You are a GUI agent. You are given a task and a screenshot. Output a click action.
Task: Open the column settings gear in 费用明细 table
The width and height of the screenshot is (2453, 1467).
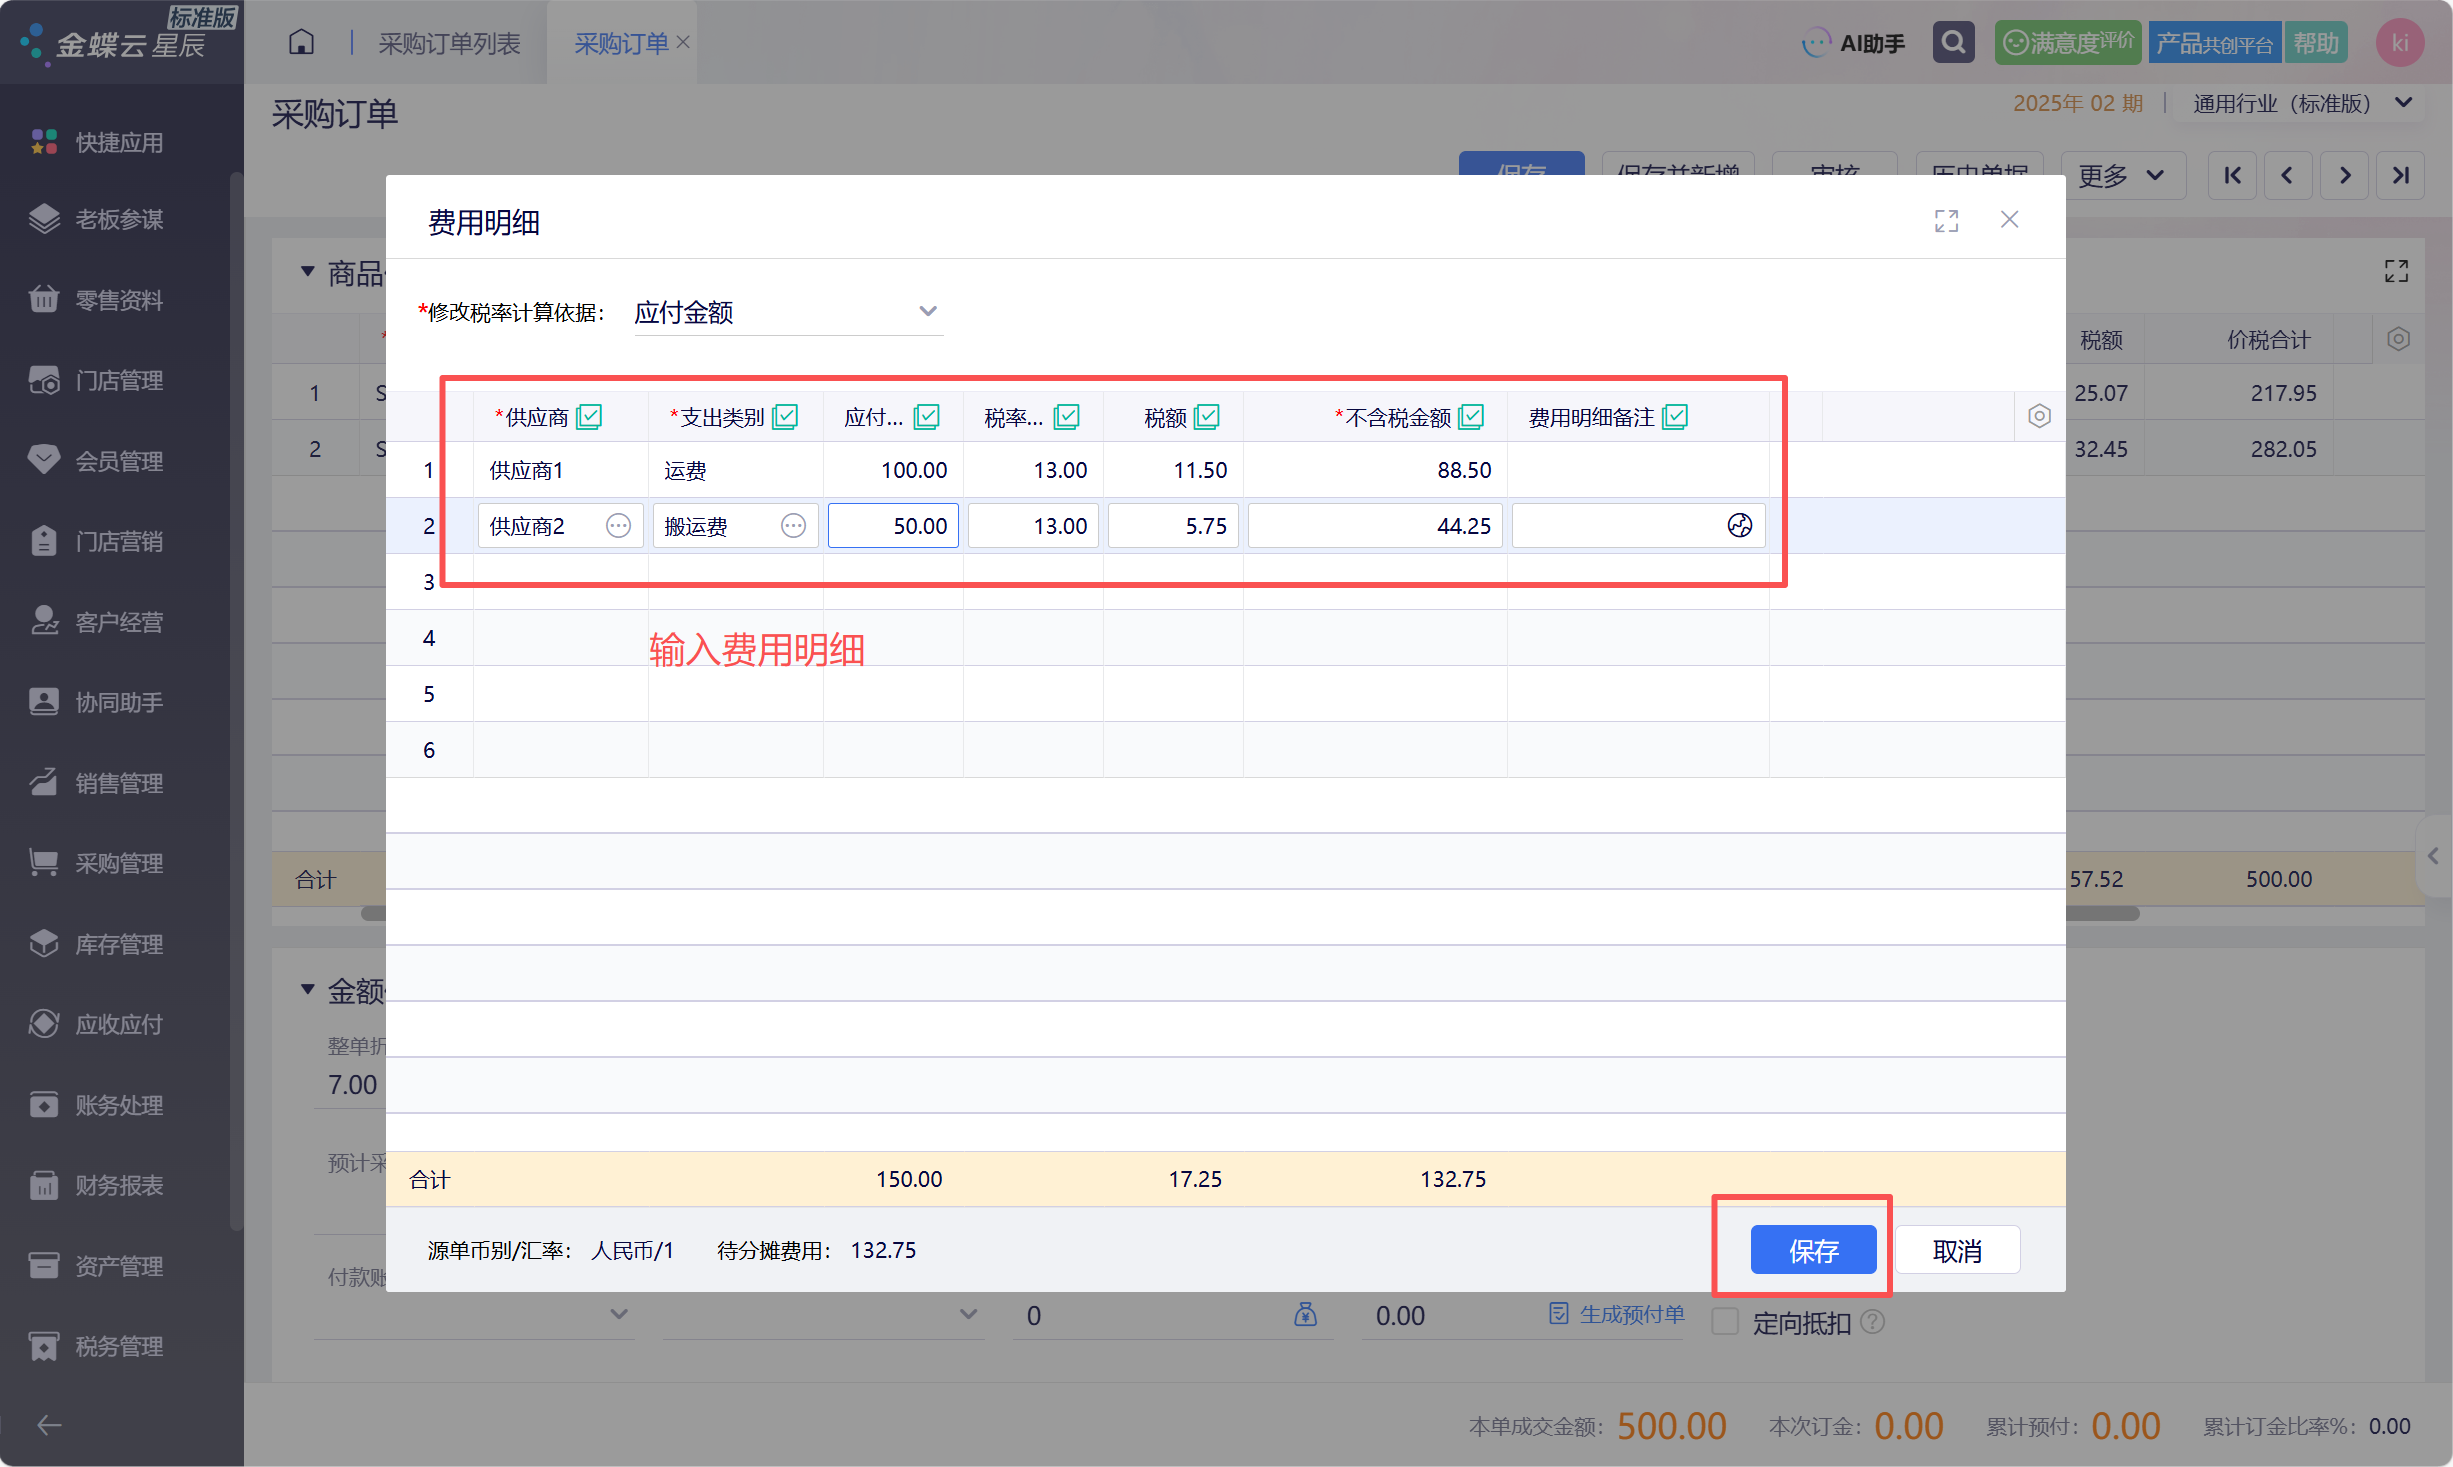(2039, 416)
